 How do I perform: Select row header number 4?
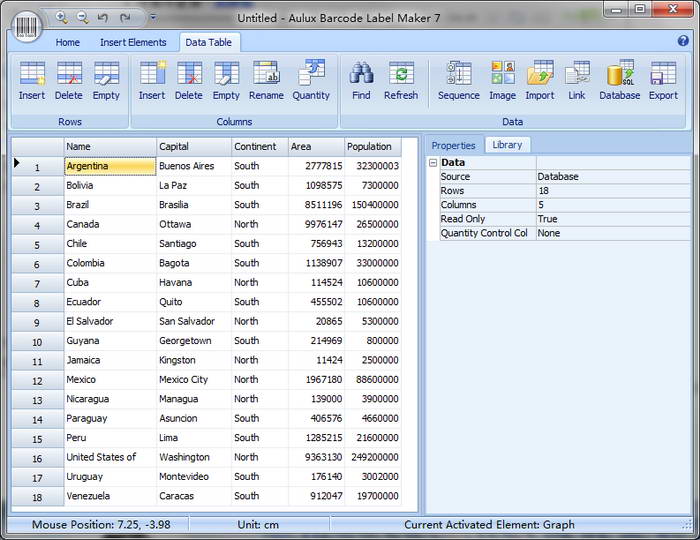click(38, 225)
